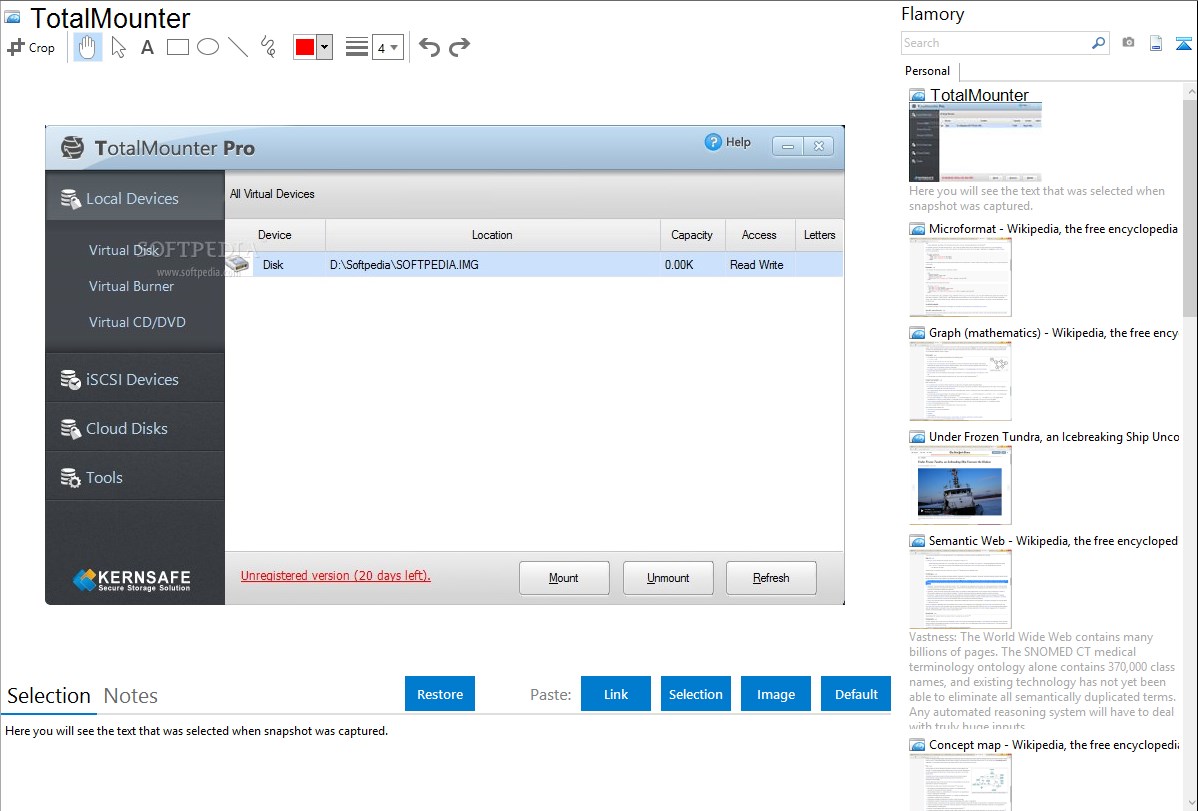Click the Access column header
The height and width of the screenshot is (811, 1198).
(x=759, y=235)
